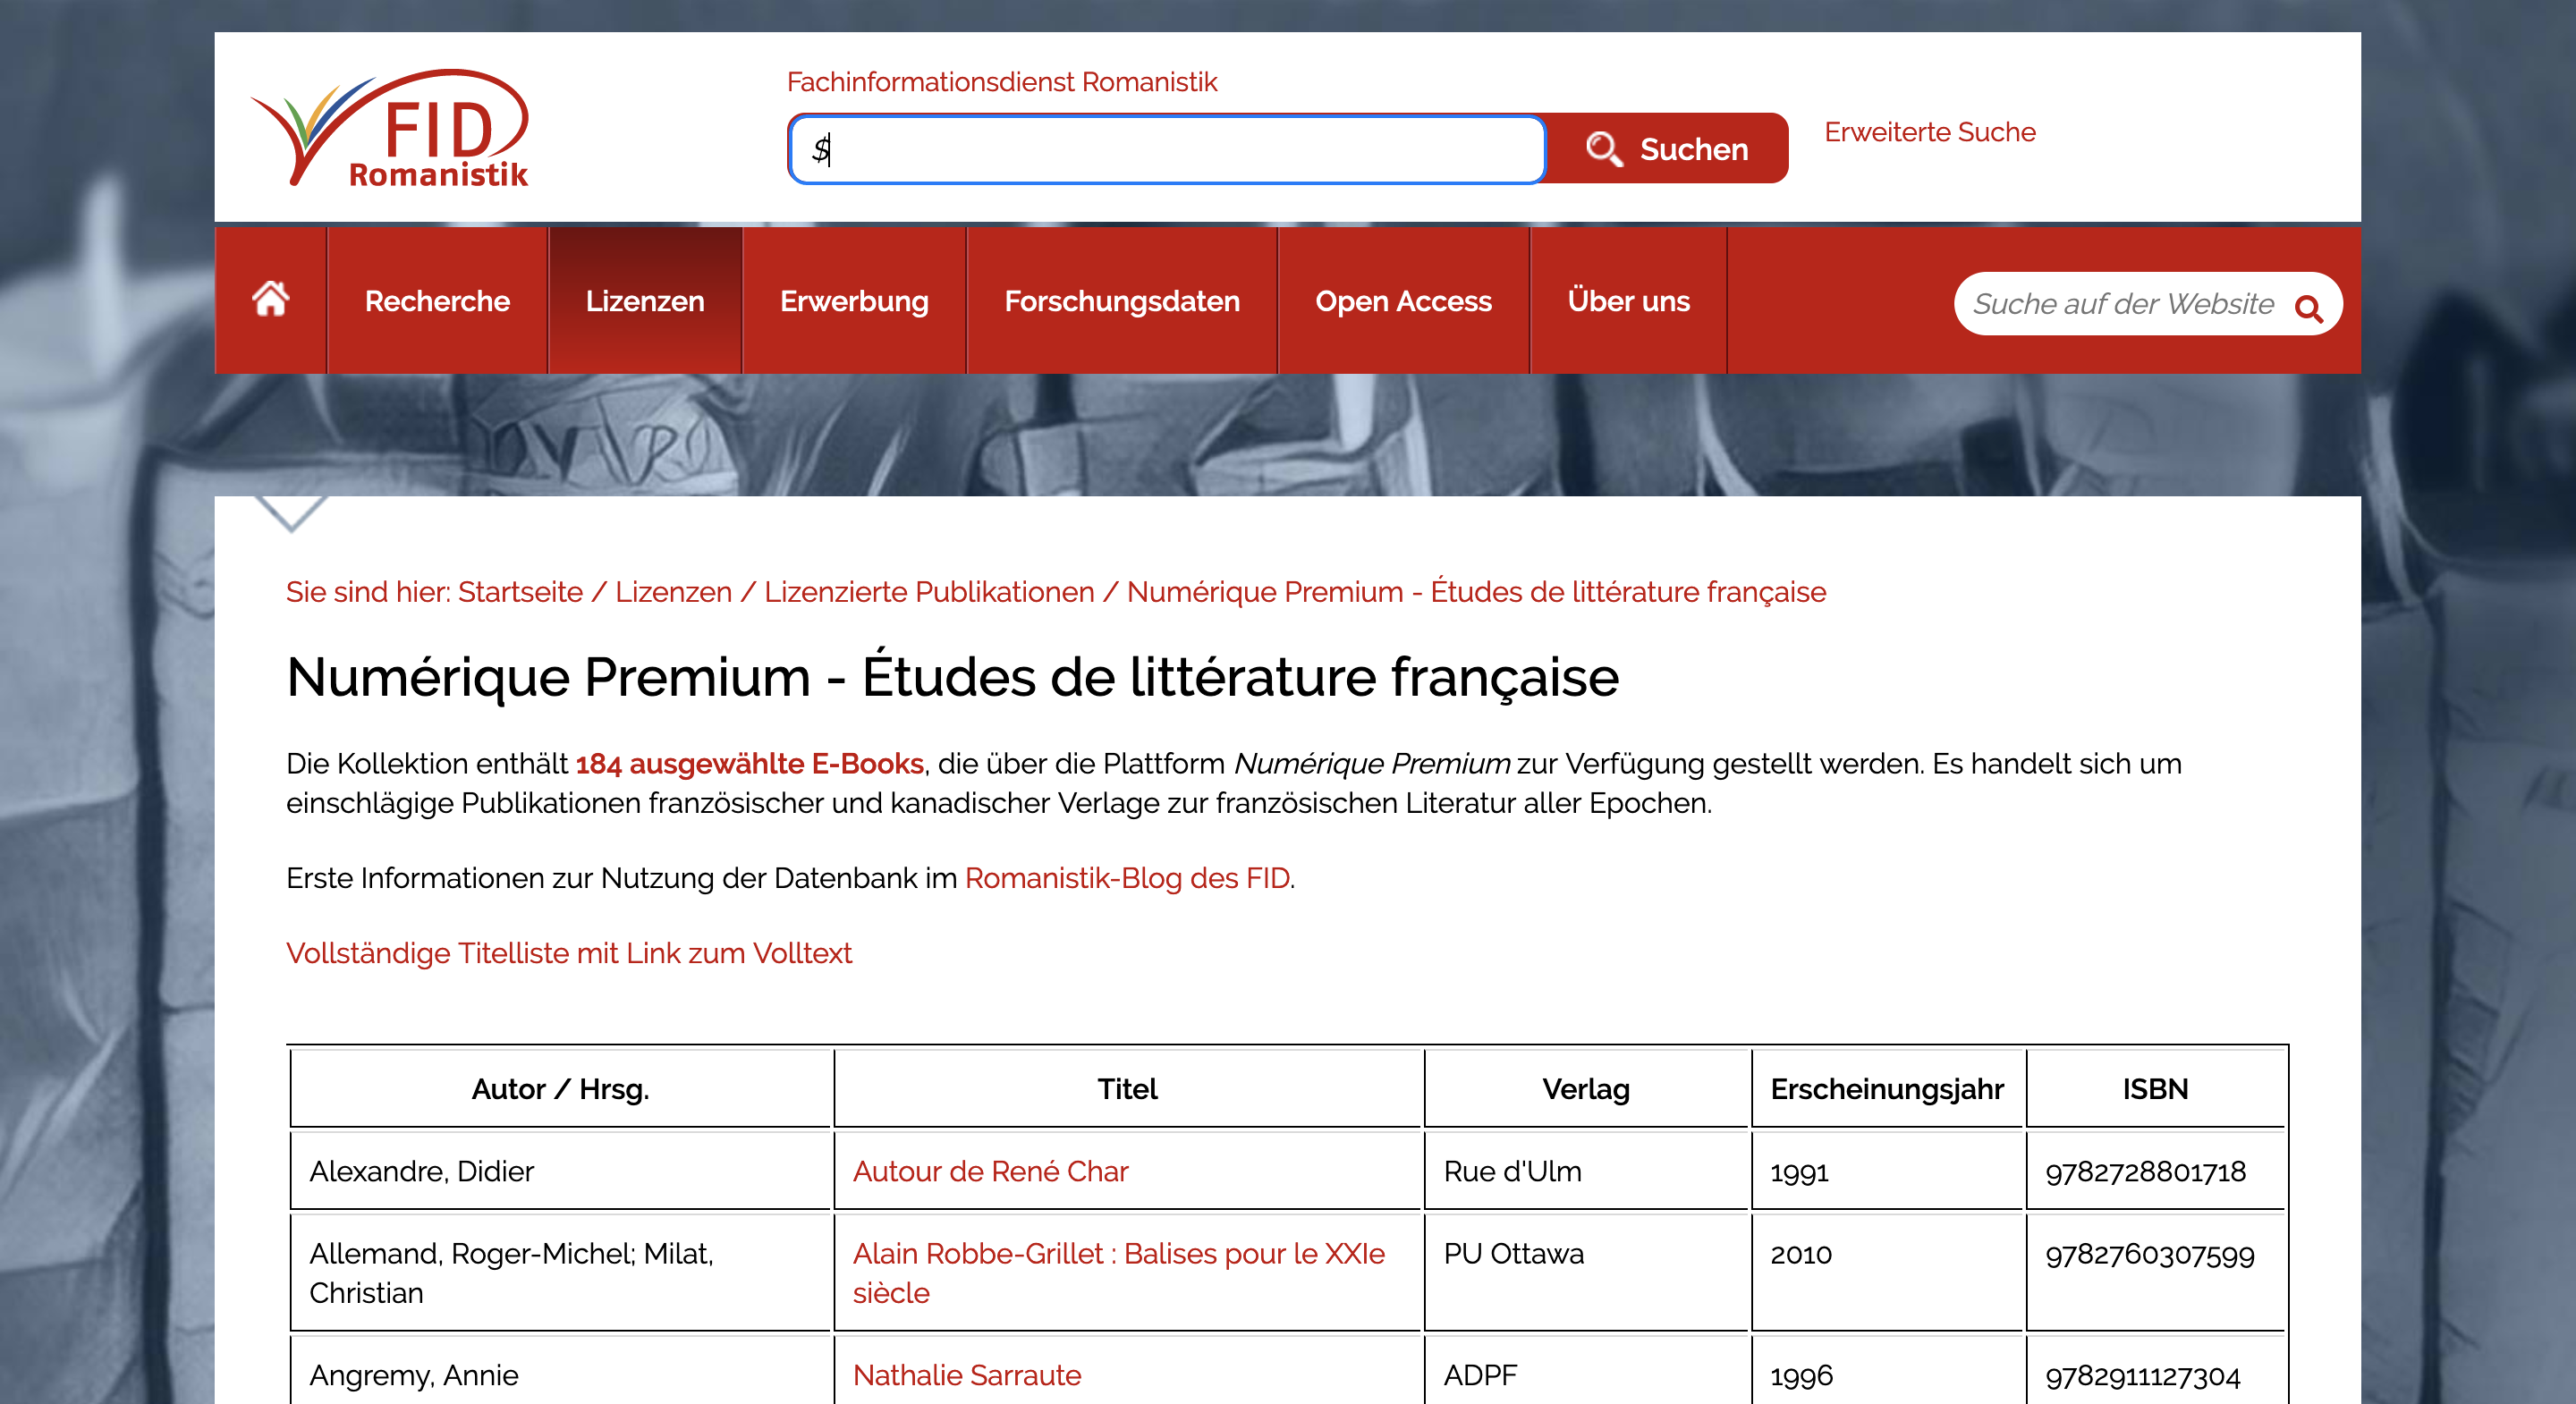The image size is (2576, 1404).
Task: Click the page heading 'Numérique Premium - Études de littérature française'
Action: [952, 677]
